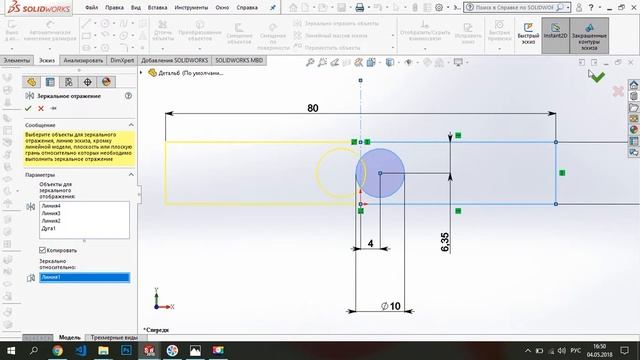
Task: Select Линия1 in Зеркально относительно field
Action: pos(84,277)
